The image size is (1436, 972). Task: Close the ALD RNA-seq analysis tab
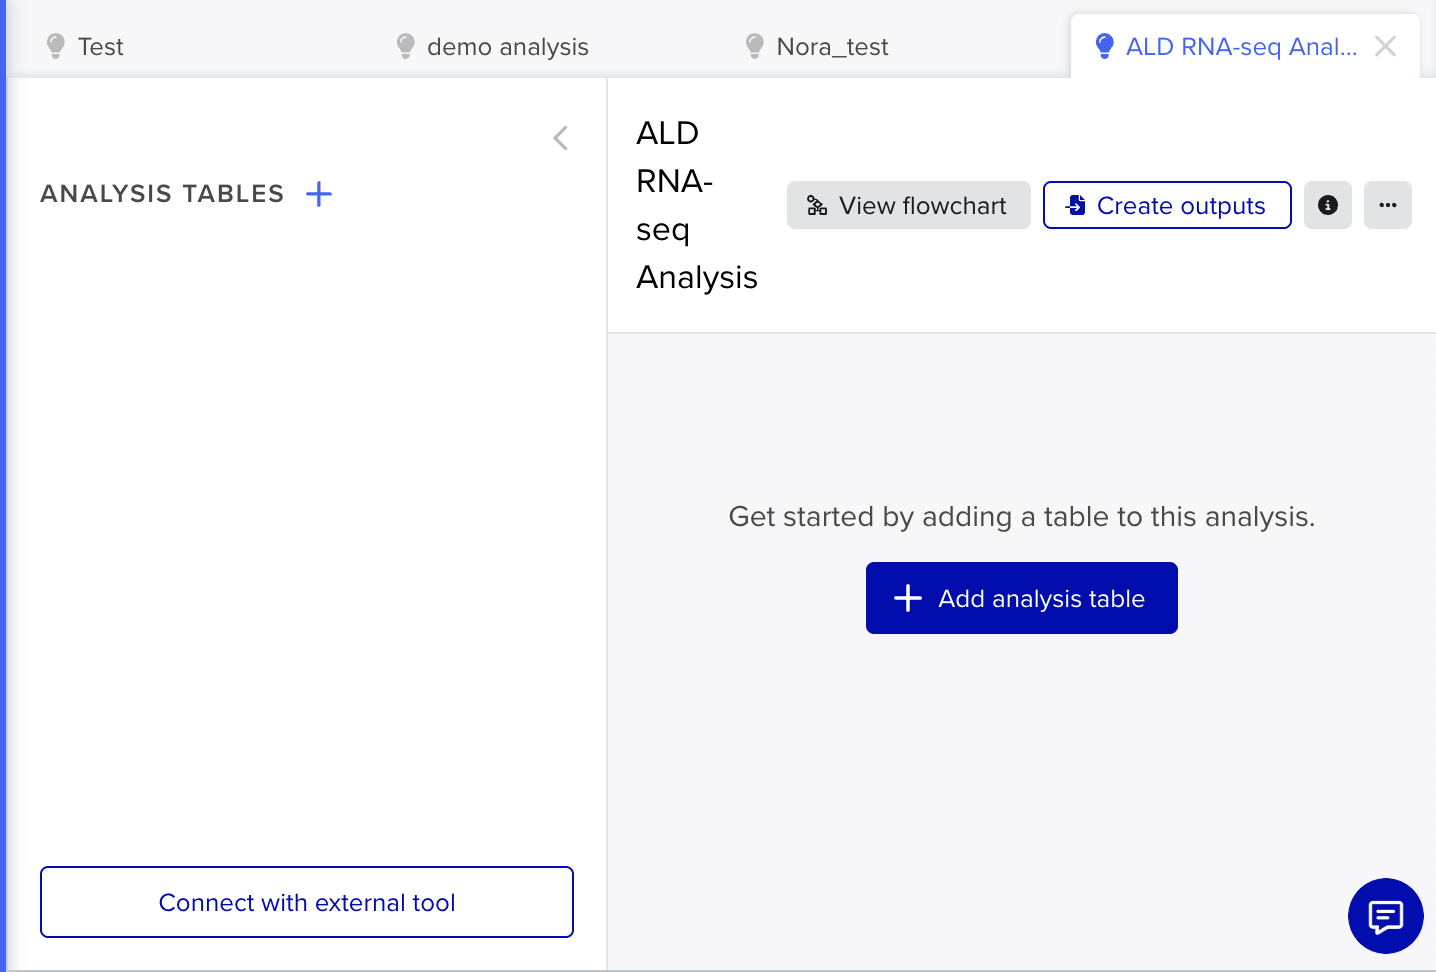coord(1385,46)
